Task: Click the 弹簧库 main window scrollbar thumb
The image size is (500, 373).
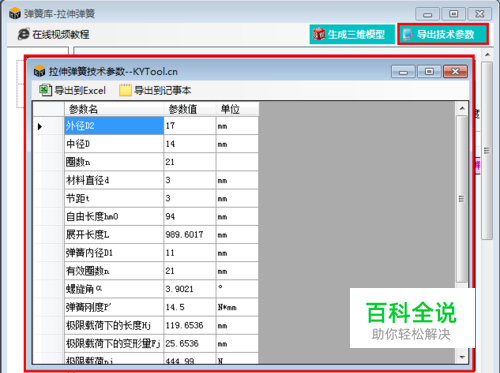Action: (487, 150)
